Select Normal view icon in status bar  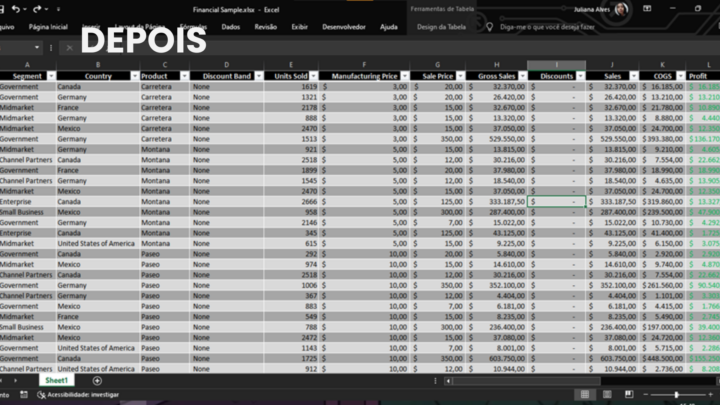pos(585,394)
